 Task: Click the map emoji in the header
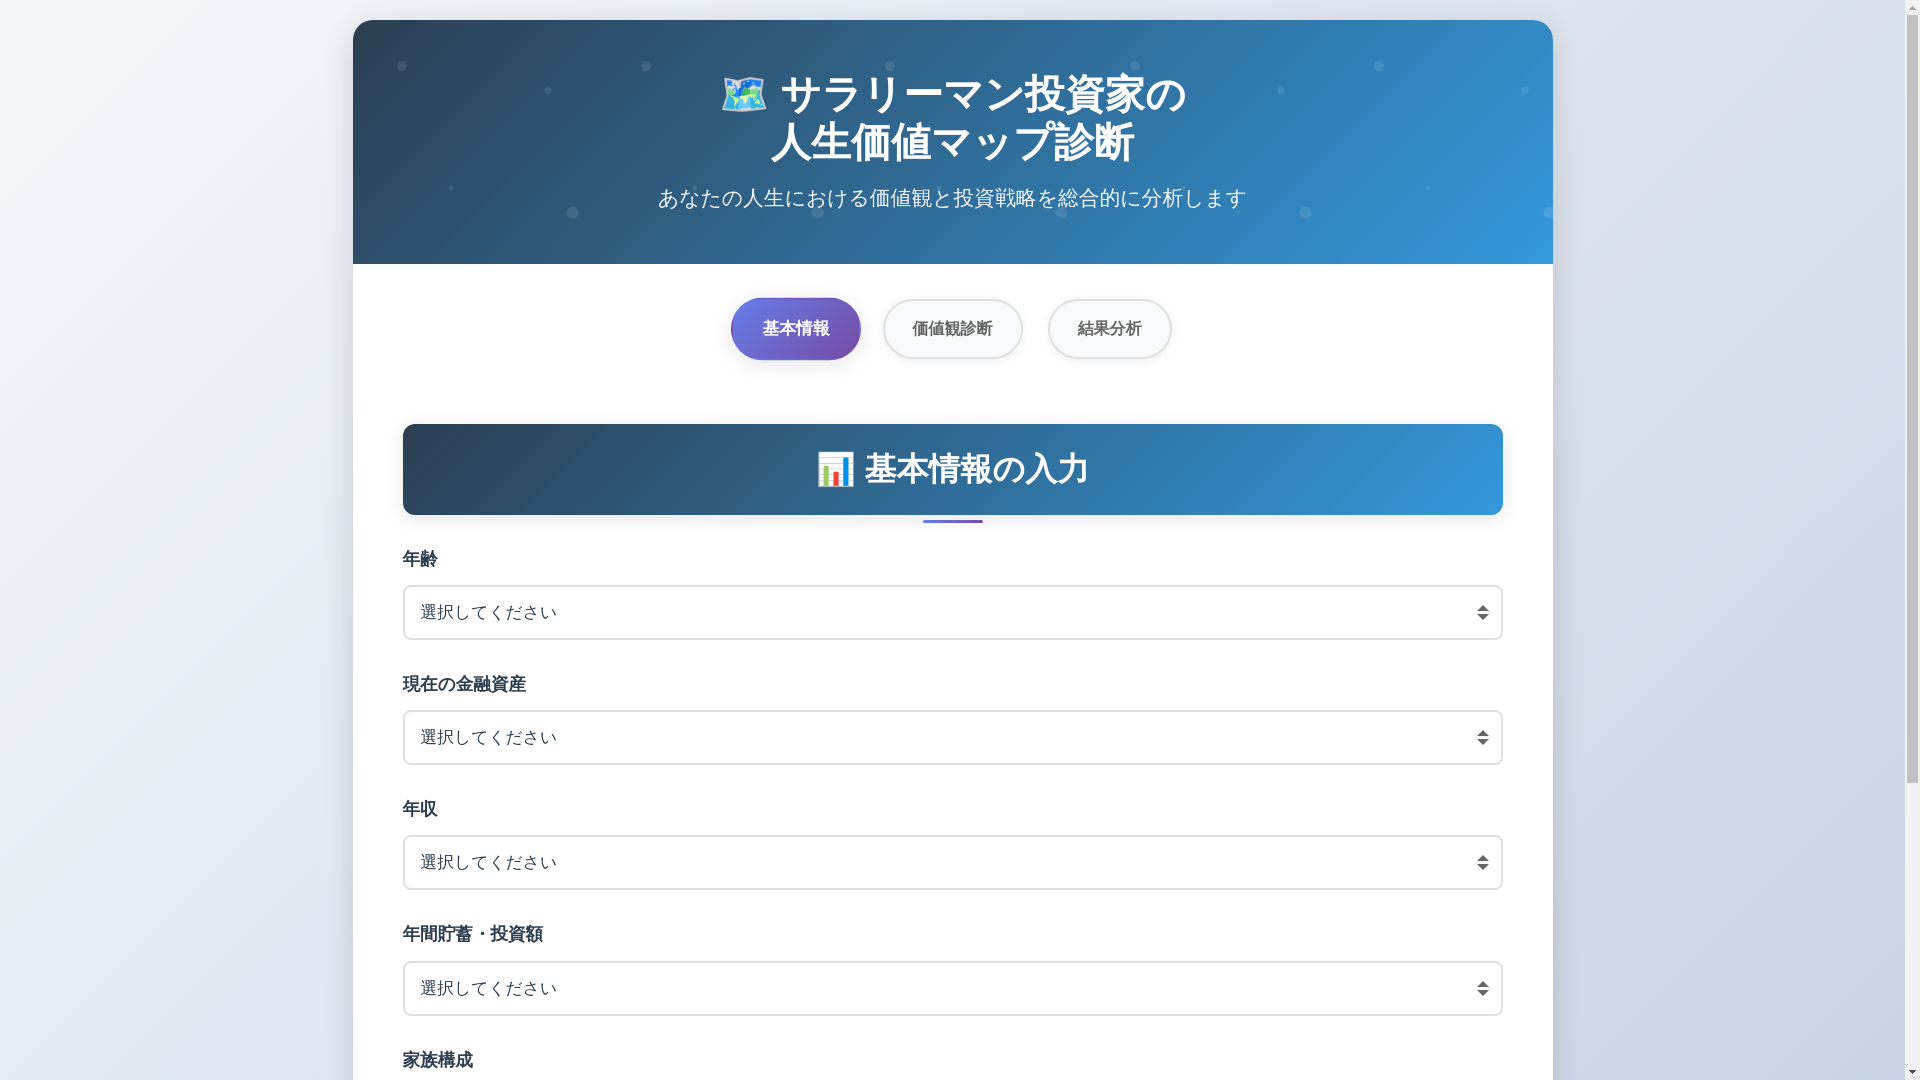pyautogui.click(x=743, y=95)
